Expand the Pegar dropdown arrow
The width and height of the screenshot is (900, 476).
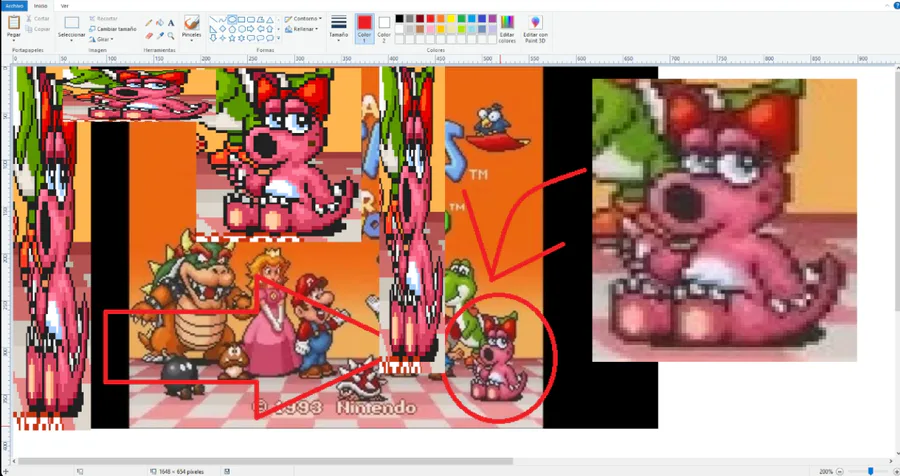point(14,40)
